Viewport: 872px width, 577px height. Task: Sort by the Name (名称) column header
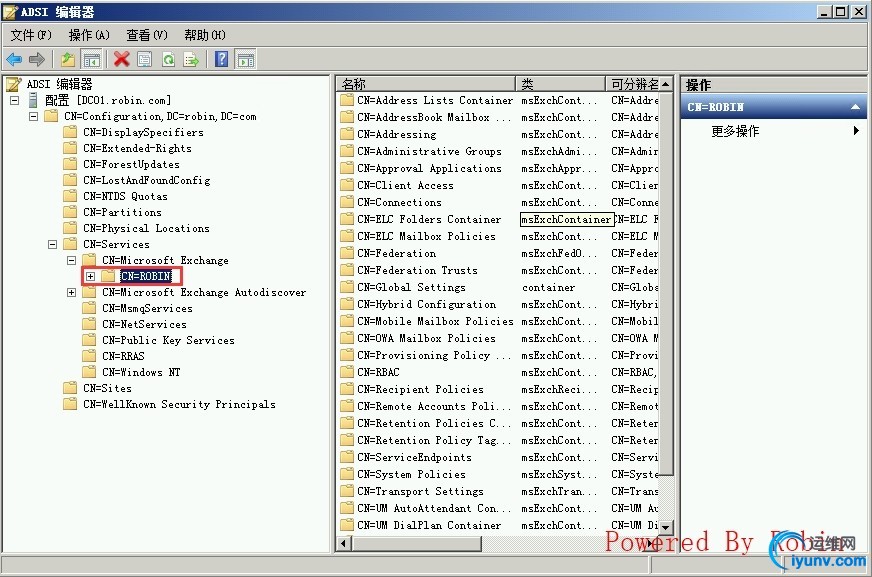[427, 83]
